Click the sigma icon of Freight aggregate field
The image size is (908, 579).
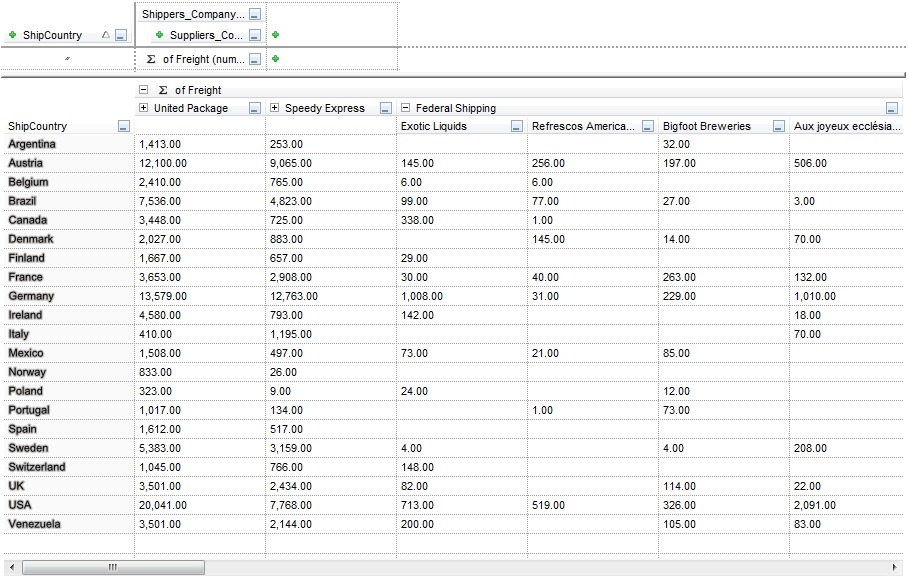point(151,59)
